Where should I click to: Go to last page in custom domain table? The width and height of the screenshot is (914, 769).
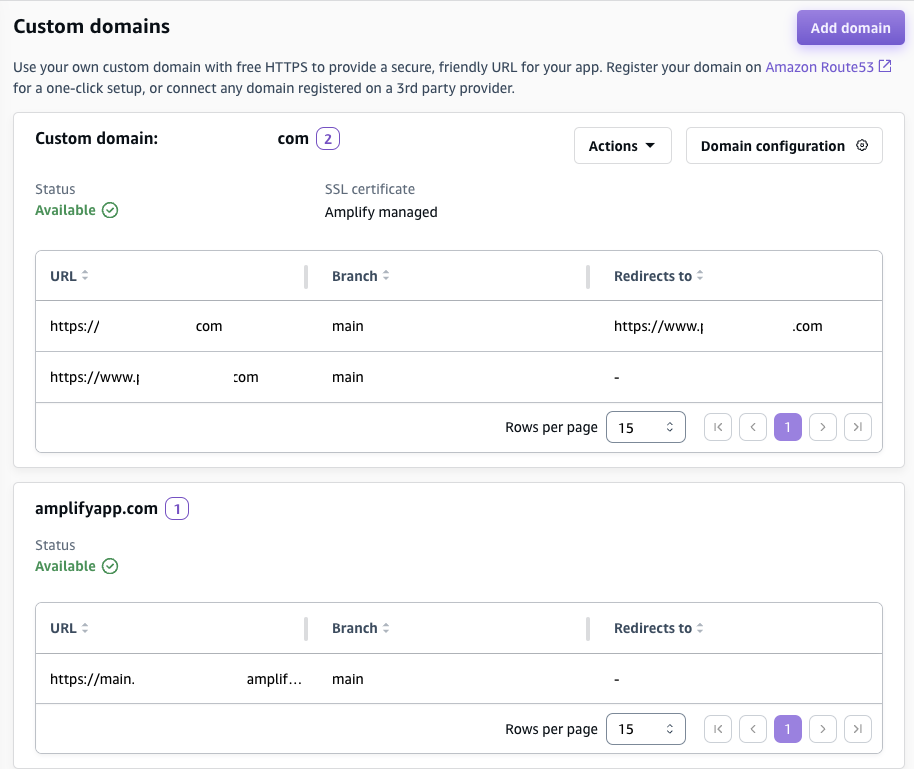857,428
